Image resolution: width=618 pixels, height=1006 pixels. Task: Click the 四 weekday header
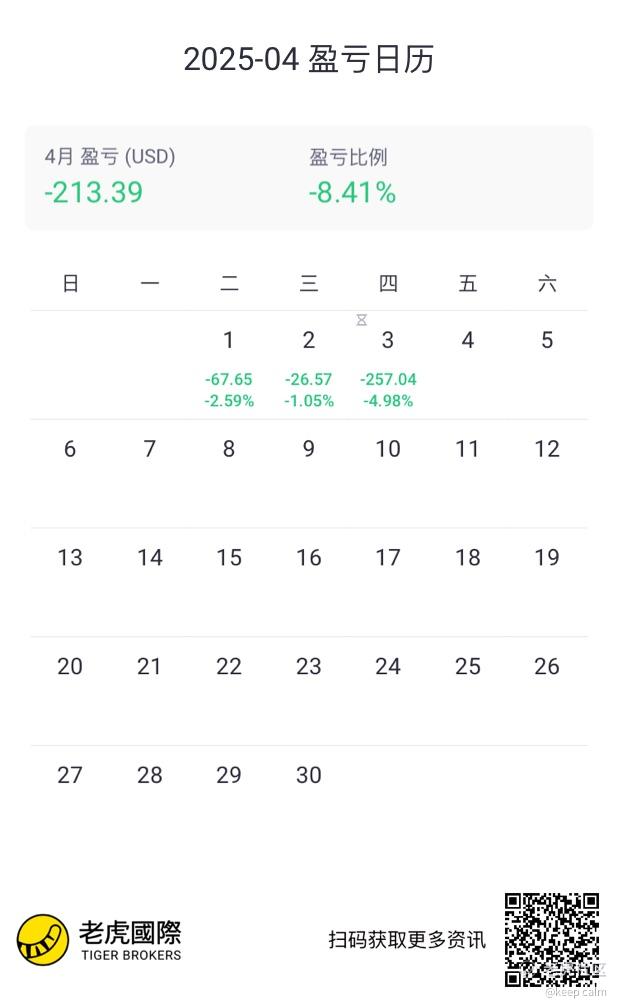click(388, 284)
